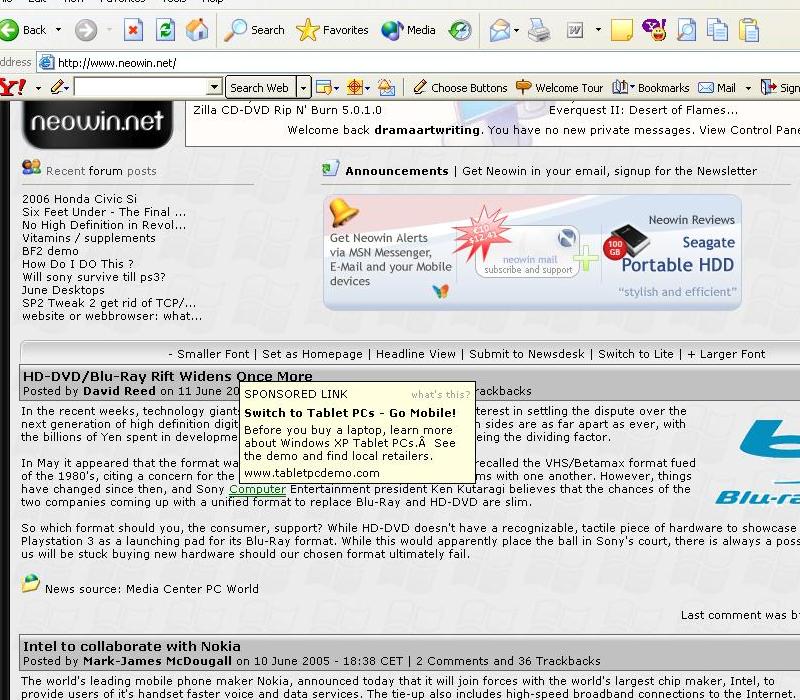Open the Forward button history dropdown
The image size is (800, 700).
point(109,30)
